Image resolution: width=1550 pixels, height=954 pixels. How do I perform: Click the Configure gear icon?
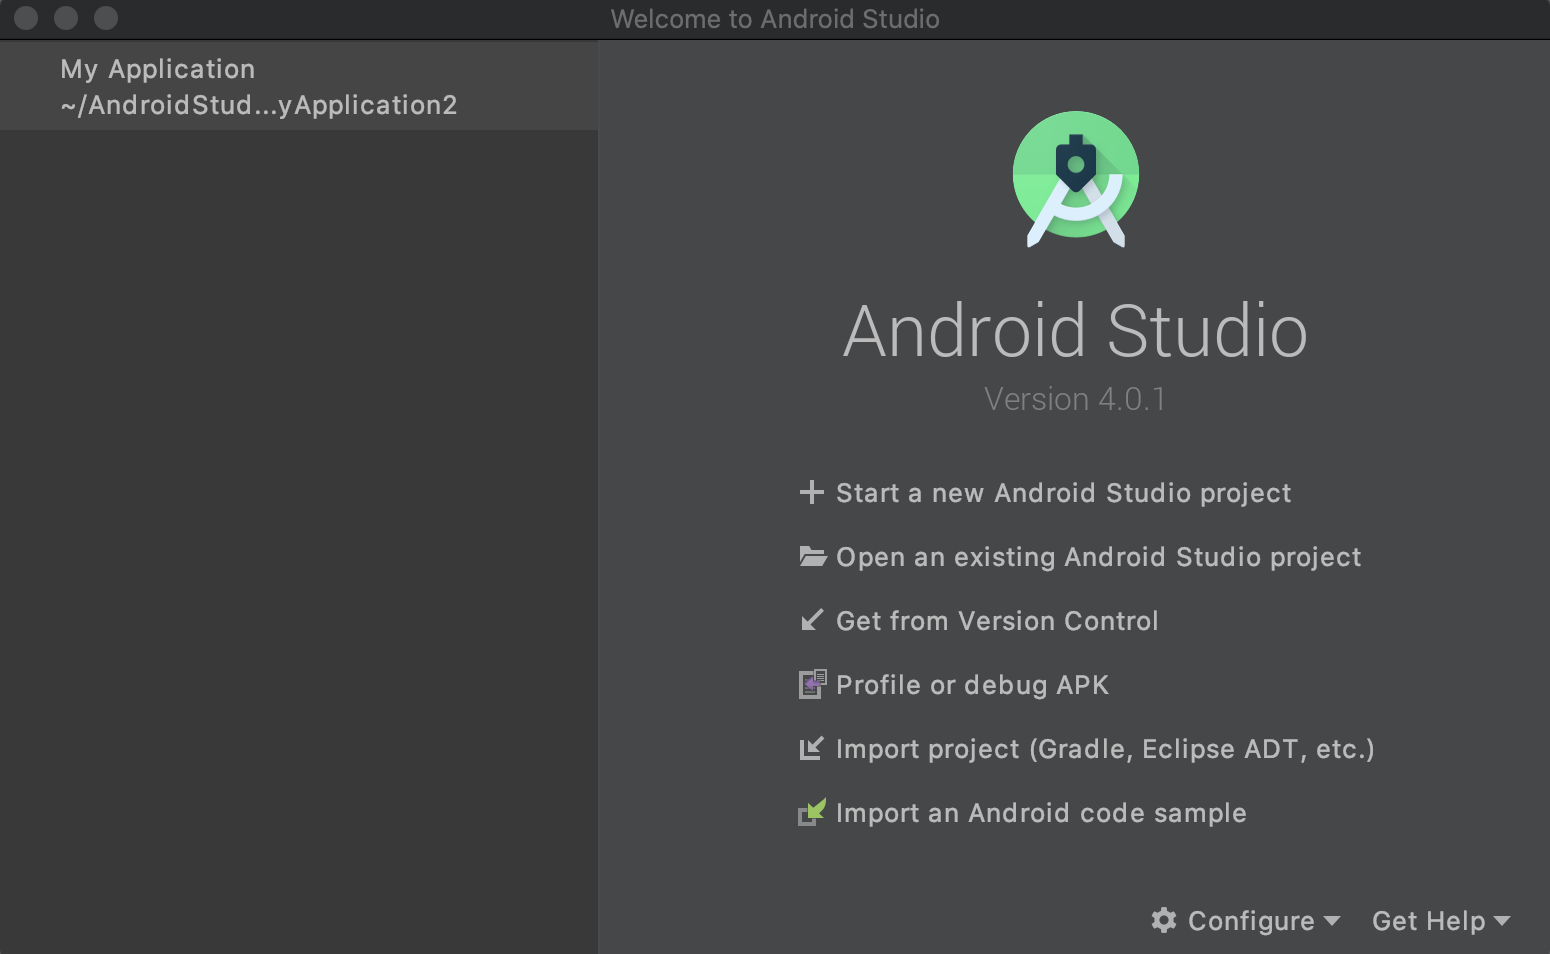pos(1163,920)
